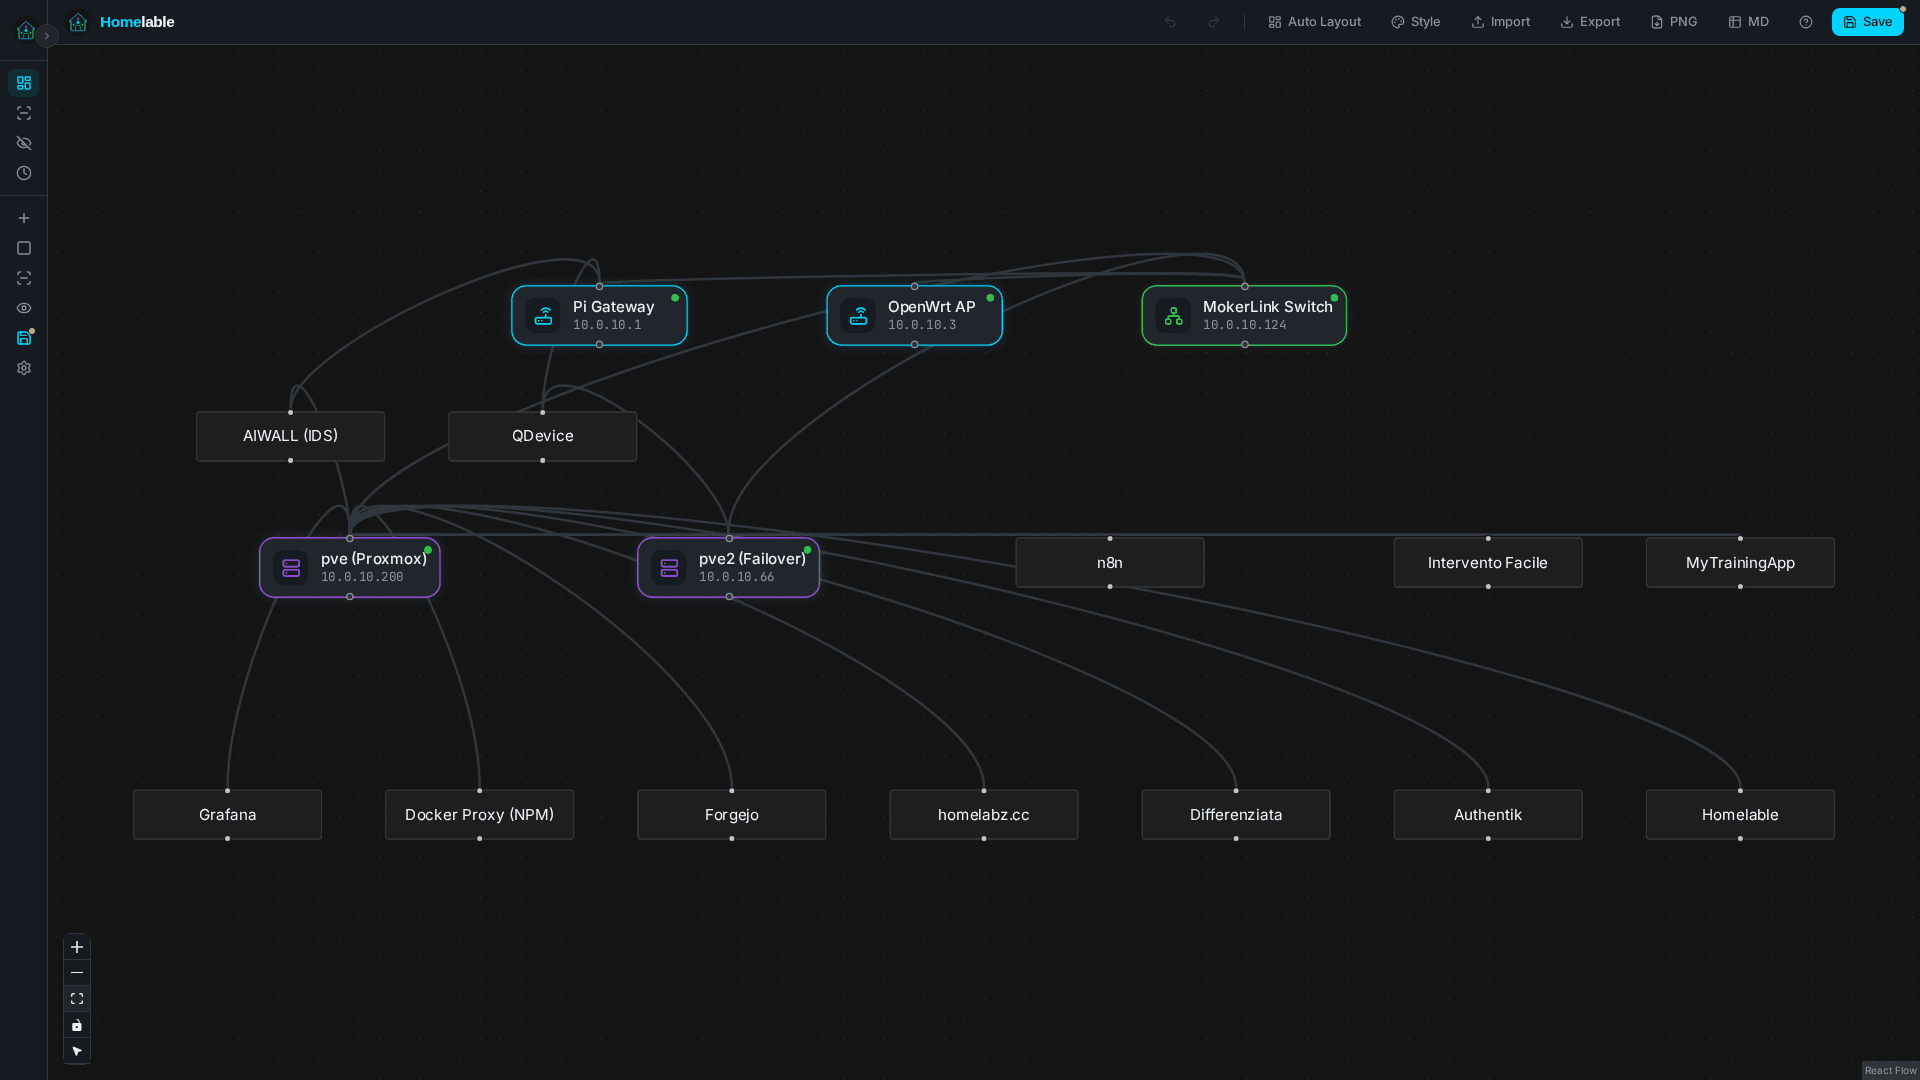Toggle the hide elements crossed-eye icon in sidebar

coord(24,143)
